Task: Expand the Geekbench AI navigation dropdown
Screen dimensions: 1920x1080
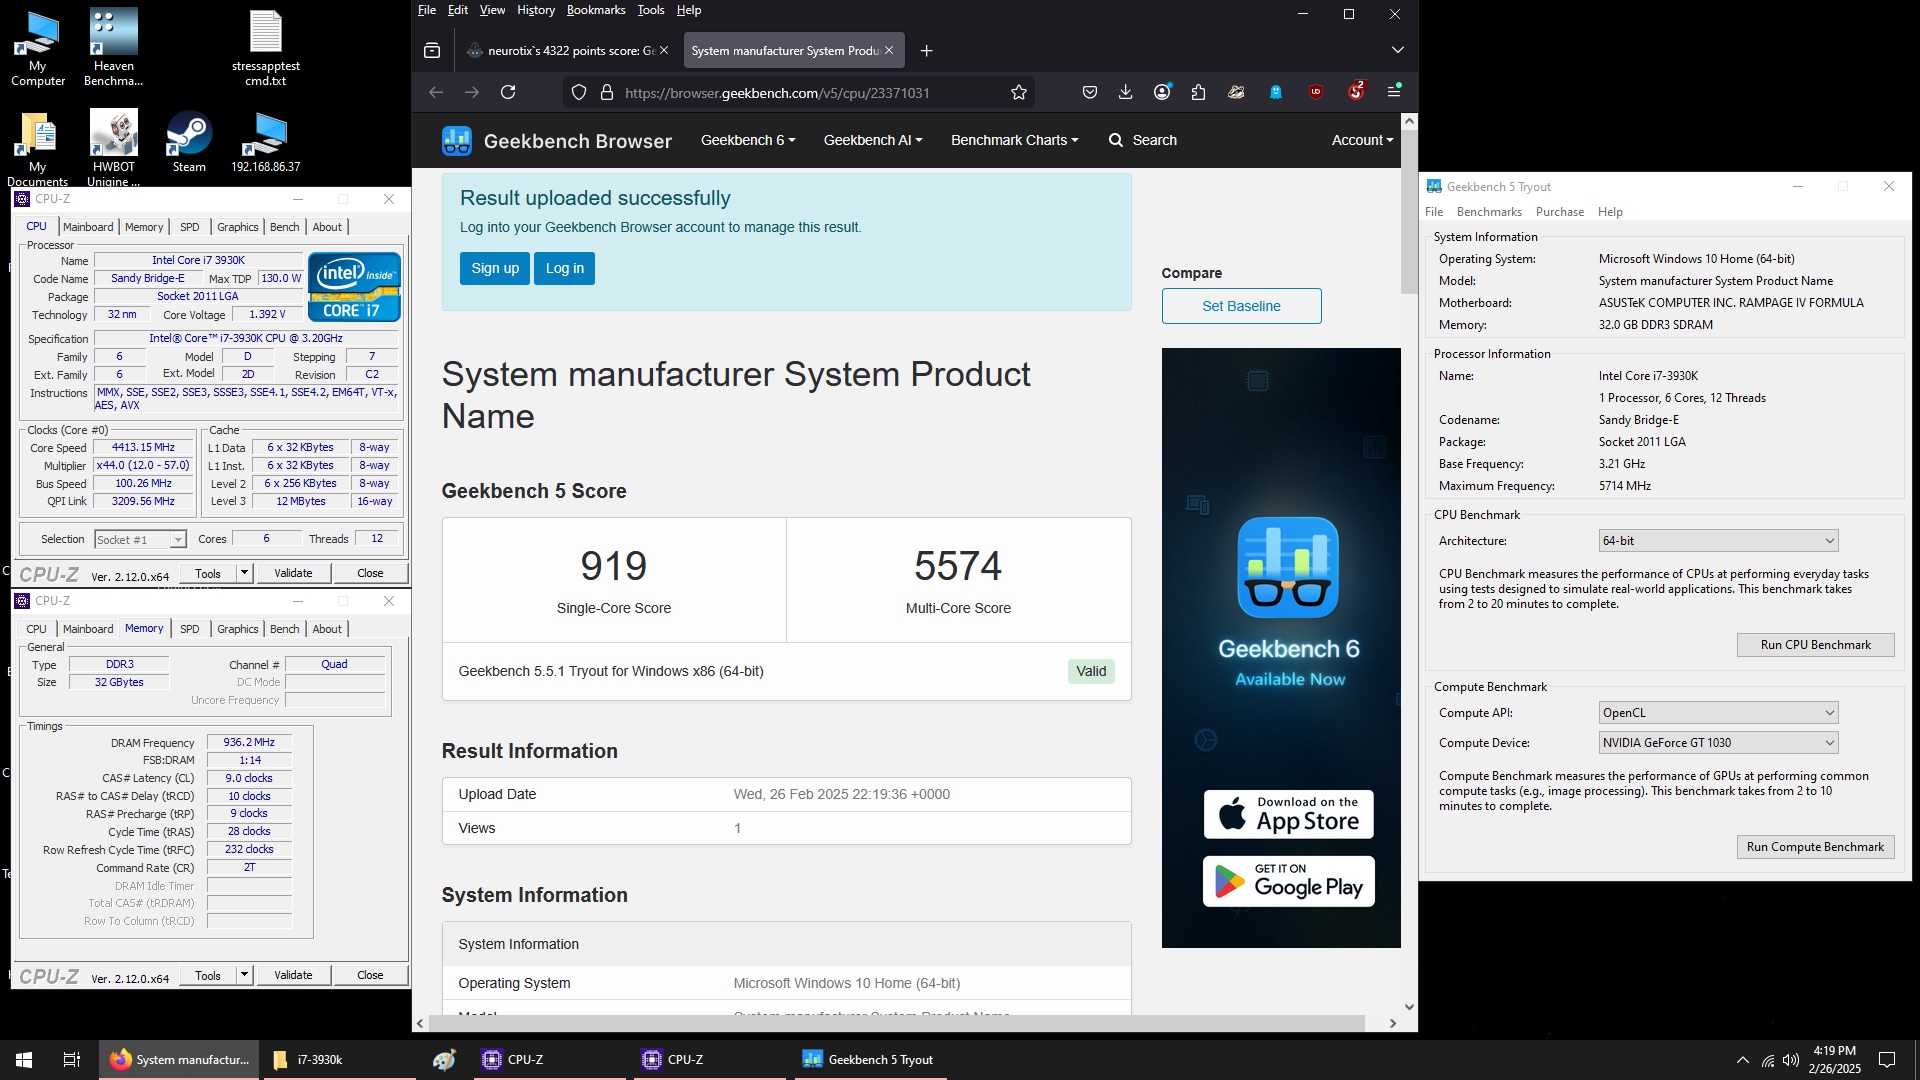Action: click(x=873, y=140)
